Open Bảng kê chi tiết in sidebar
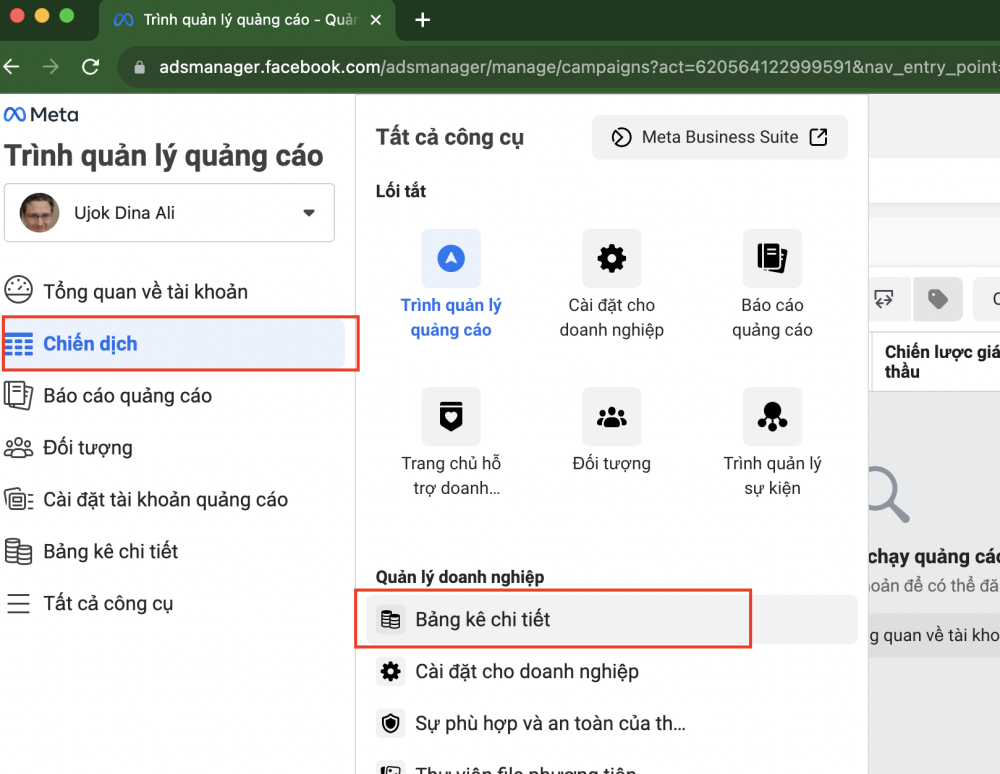 pyautogui.click(x=111, y=551)
